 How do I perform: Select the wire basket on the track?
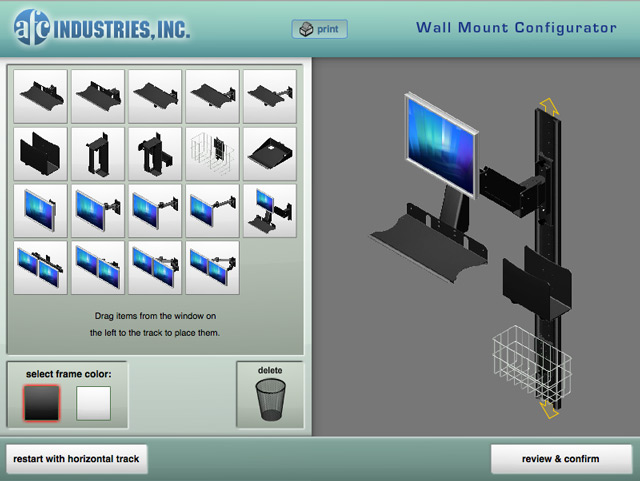pos(532,365)
